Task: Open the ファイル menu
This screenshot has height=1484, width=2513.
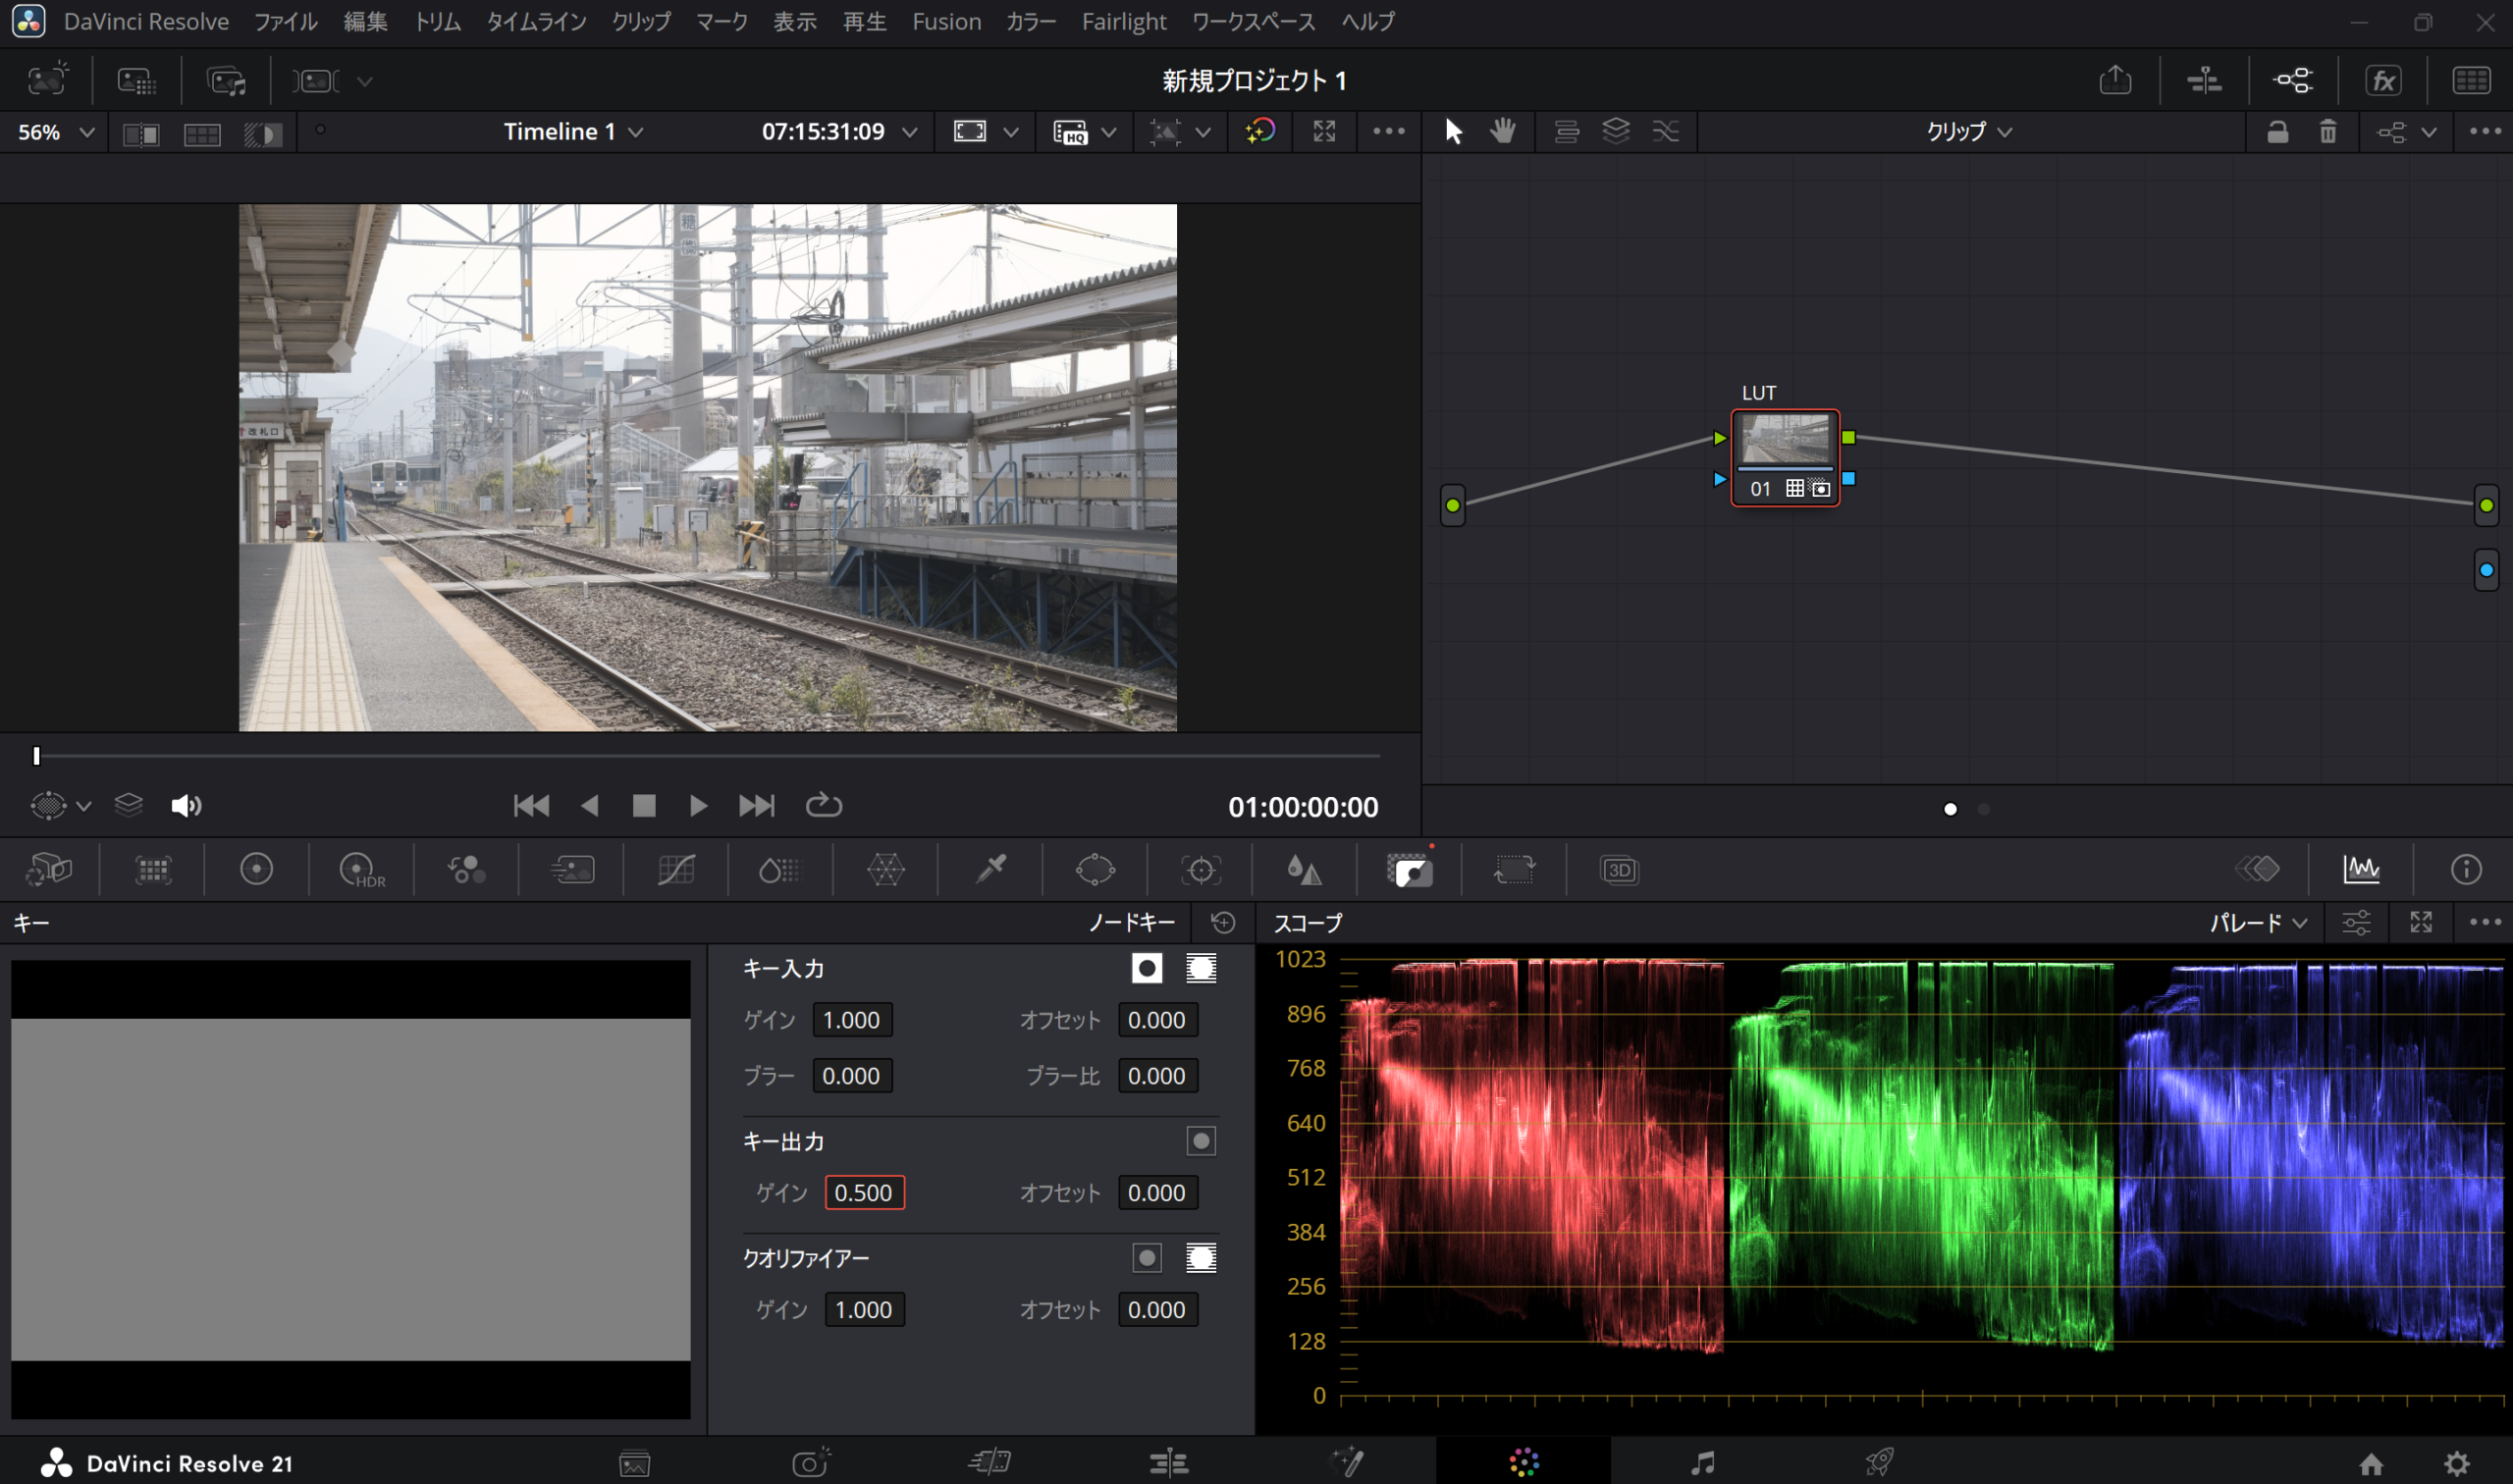Action: (x=285, y=22)
